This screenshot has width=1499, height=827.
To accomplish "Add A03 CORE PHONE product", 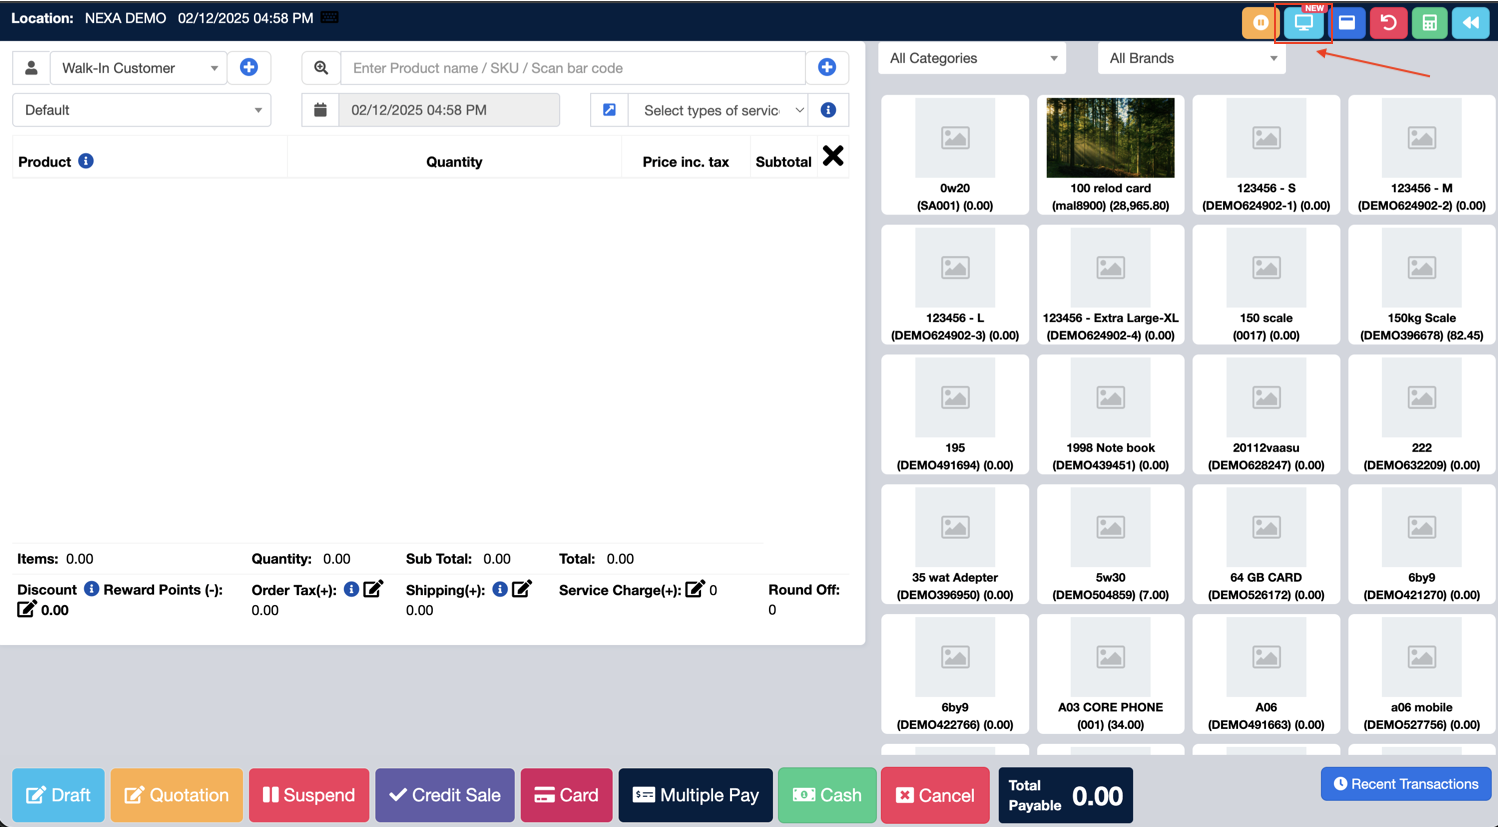I will pyautogui.click(x=1111, y=674).
